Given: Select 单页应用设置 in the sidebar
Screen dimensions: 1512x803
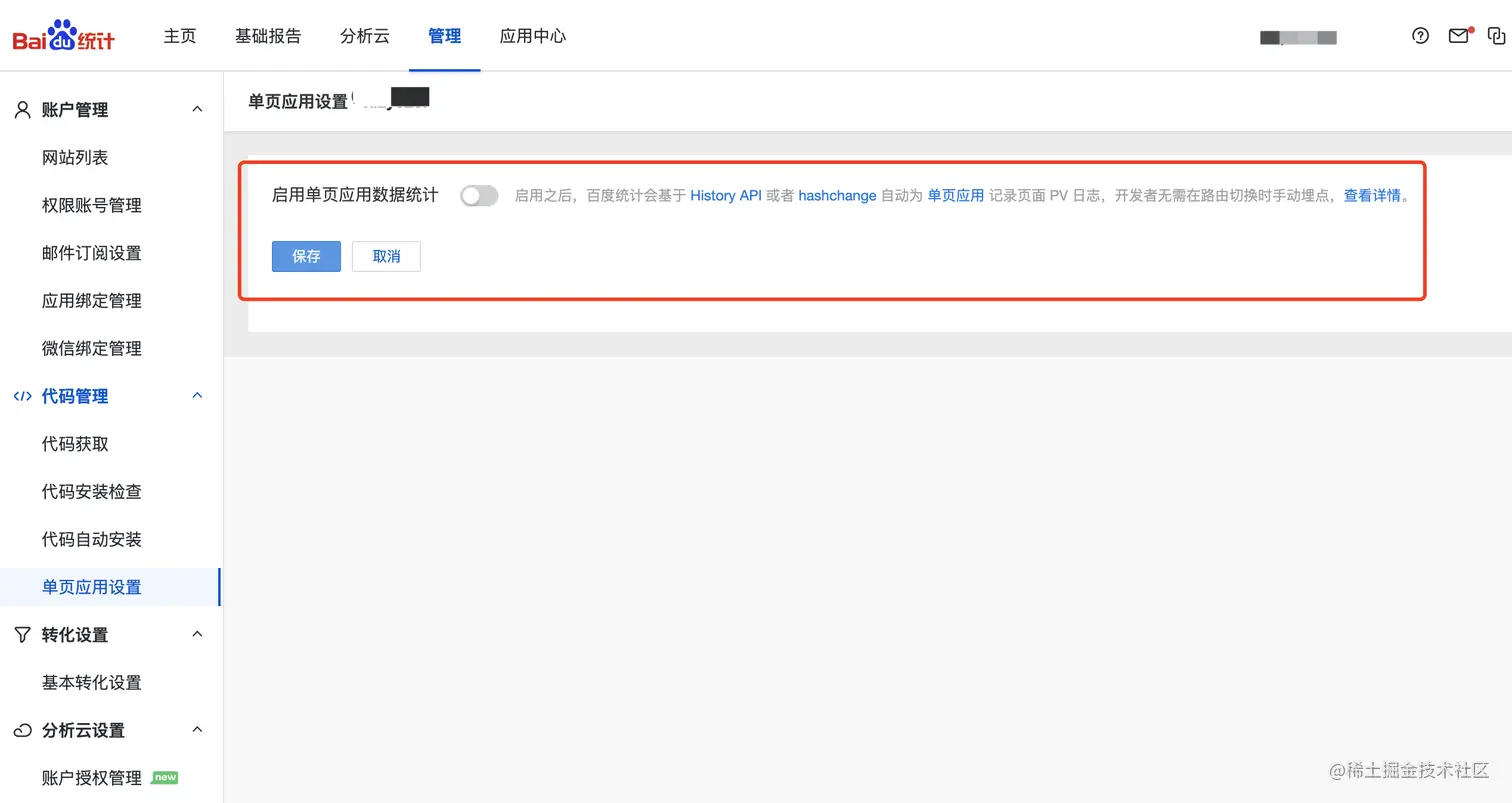Looking at the screenshot, I should coord(92,587).
